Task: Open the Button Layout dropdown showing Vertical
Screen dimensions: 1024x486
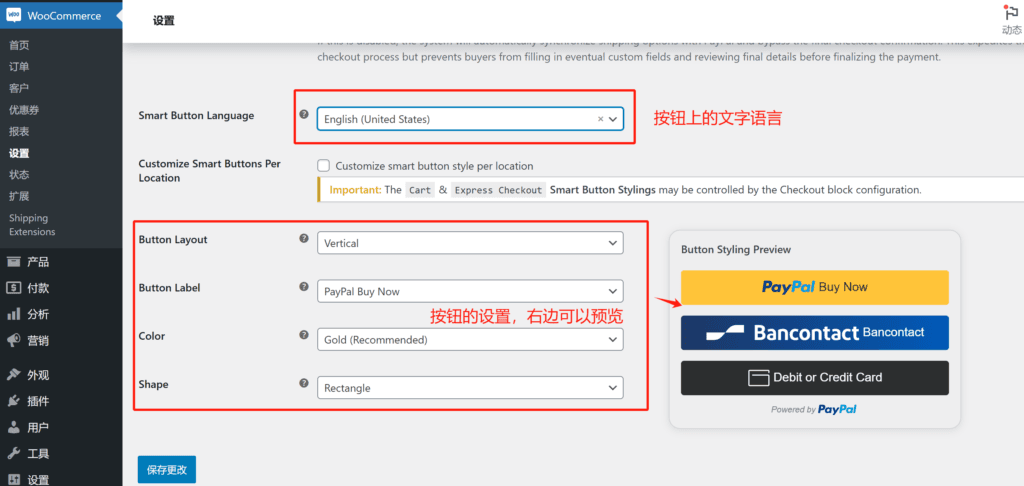Action: 470,243
